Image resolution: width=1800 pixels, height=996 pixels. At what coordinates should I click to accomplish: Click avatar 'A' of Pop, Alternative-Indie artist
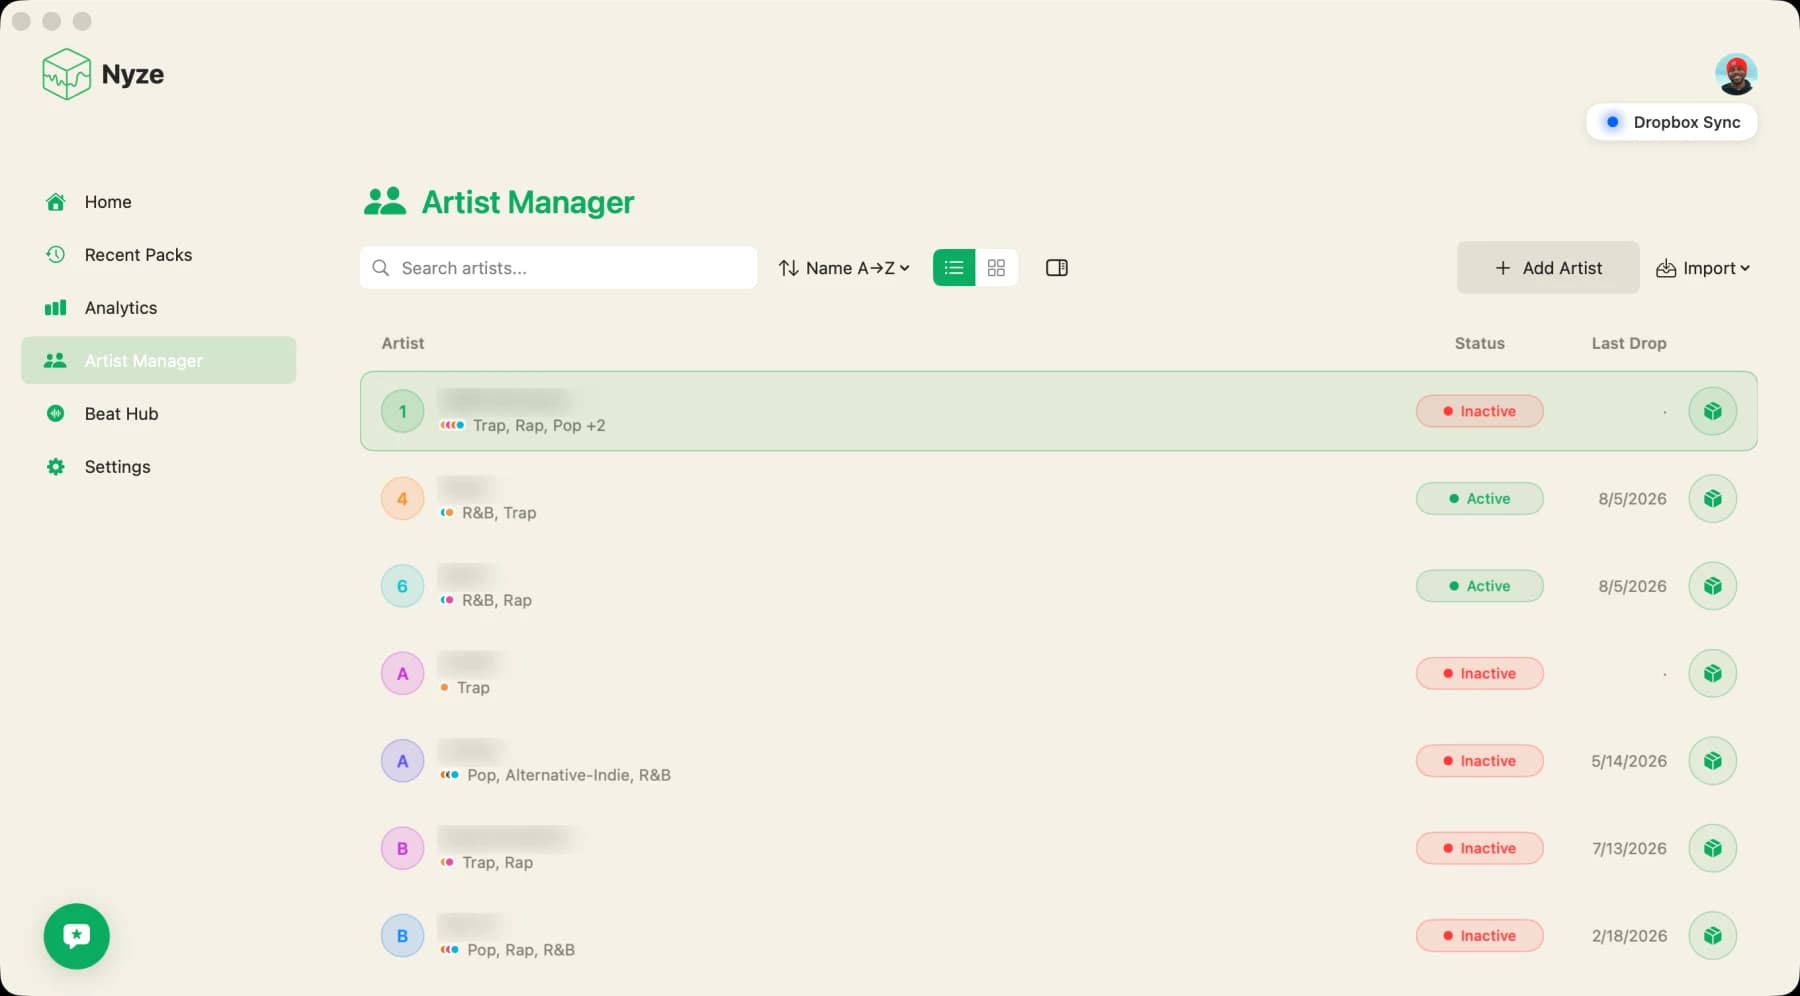pyautogui.click(x=403, y=761)
